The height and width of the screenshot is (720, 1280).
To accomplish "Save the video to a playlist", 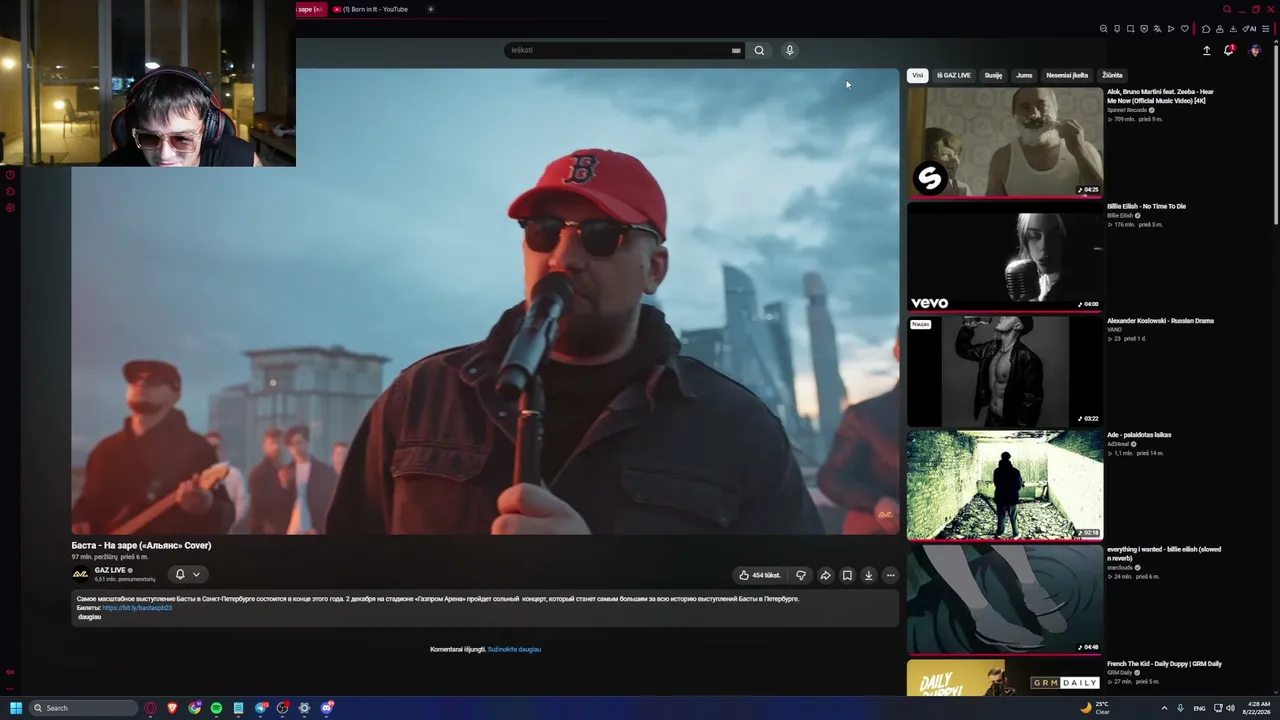I will coord(847,575).
